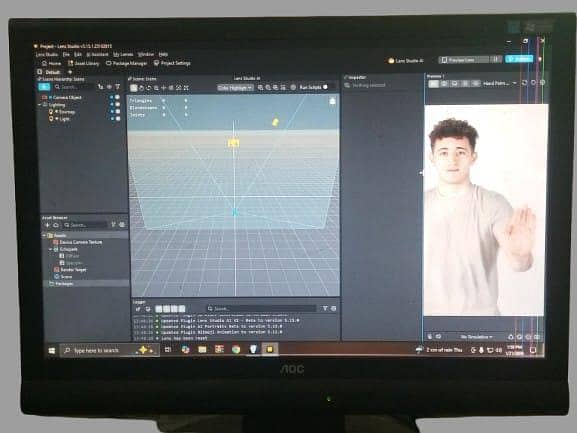Click the Lens Studio AI button
577x433 pixels.
(406, 60)
